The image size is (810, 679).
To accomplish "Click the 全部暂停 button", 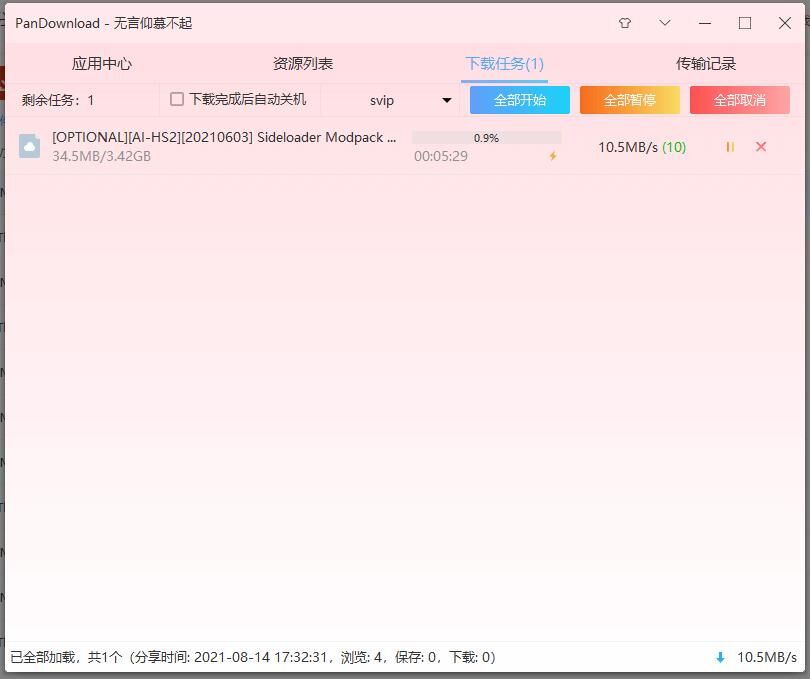I will pos(630,100).
